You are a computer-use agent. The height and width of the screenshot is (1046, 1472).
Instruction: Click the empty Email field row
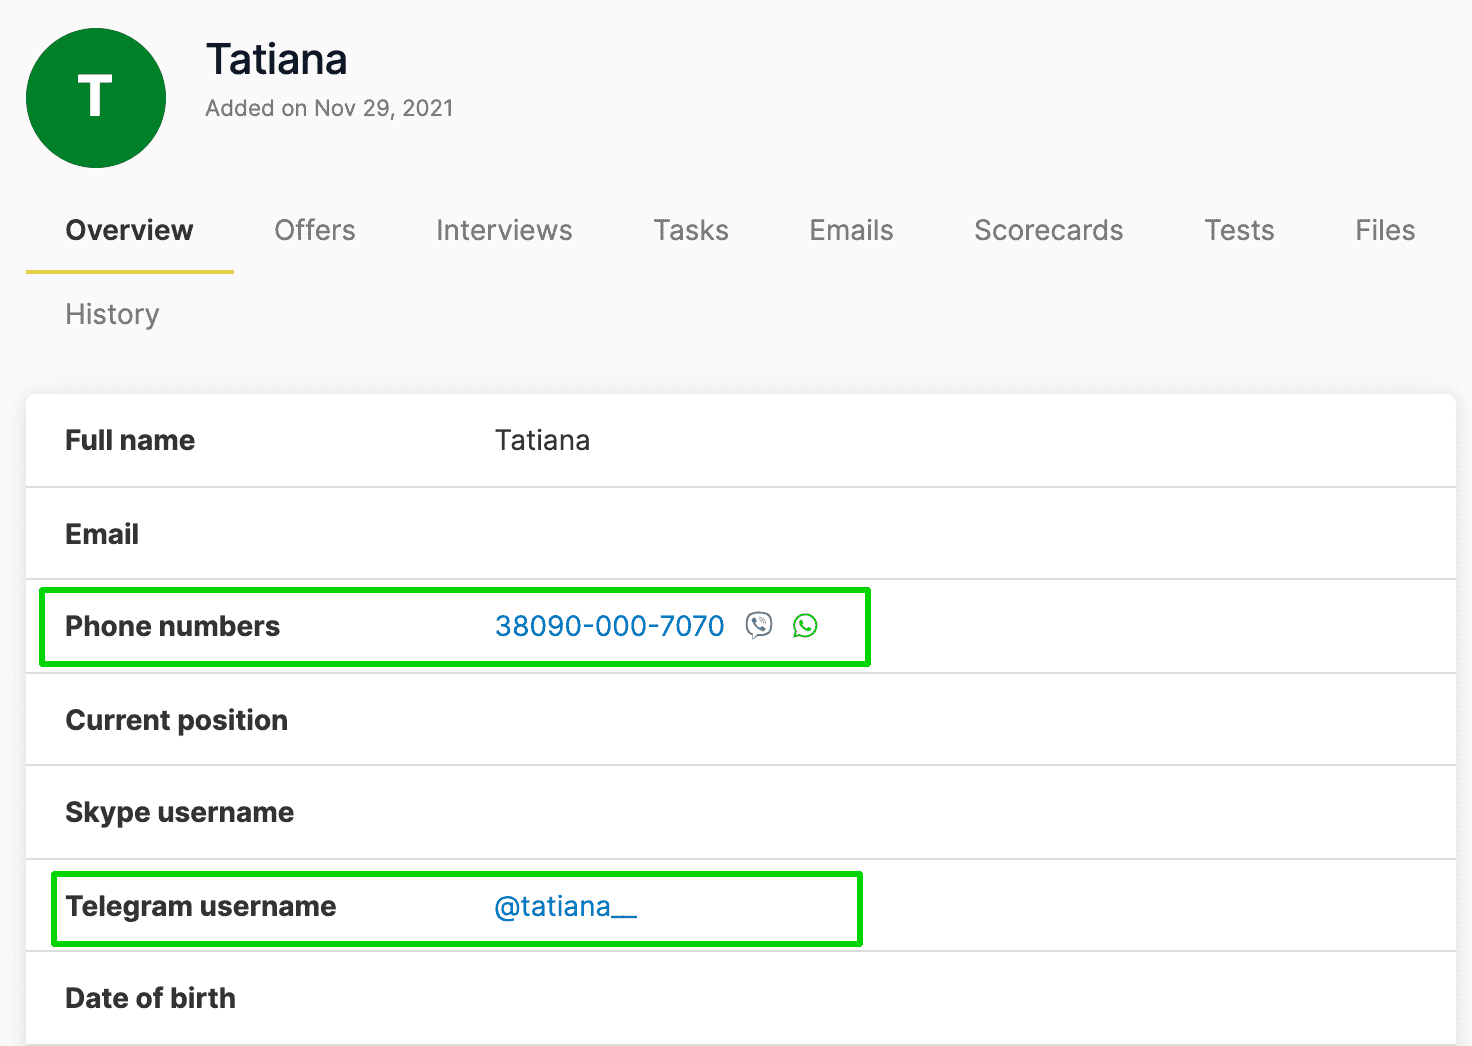point(740,534)
